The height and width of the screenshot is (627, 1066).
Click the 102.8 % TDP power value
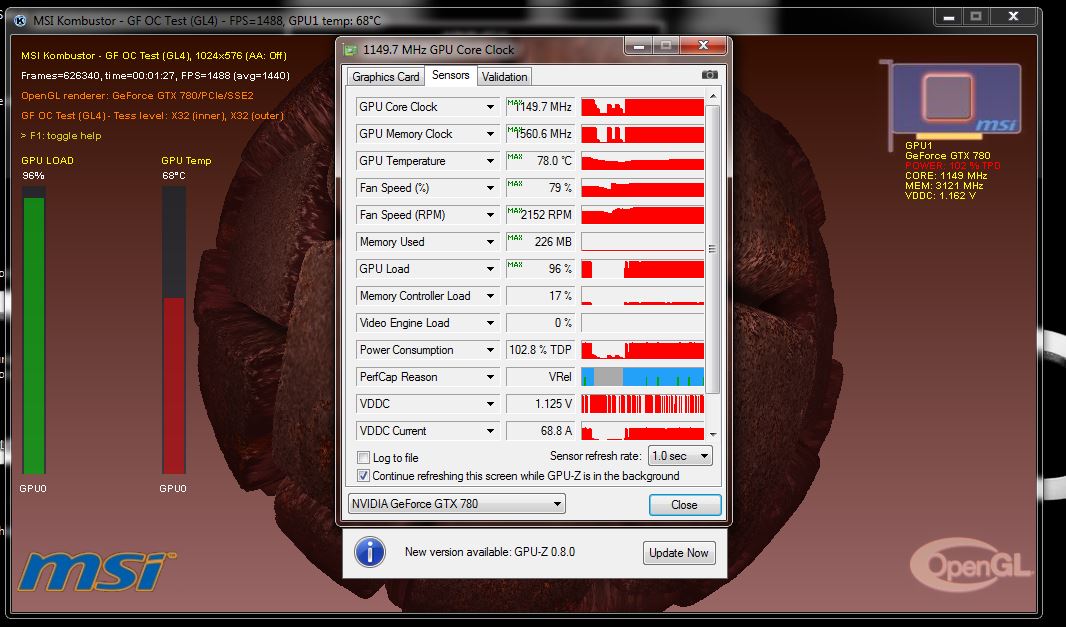coord(540,350)
